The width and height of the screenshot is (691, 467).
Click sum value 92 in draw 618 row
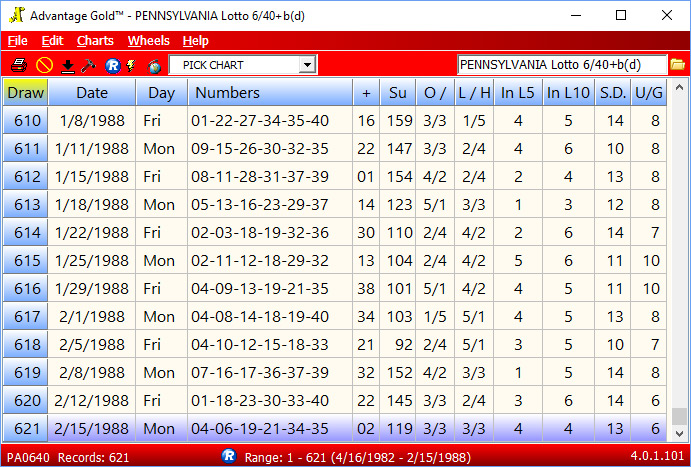click(x=398, y=345)
